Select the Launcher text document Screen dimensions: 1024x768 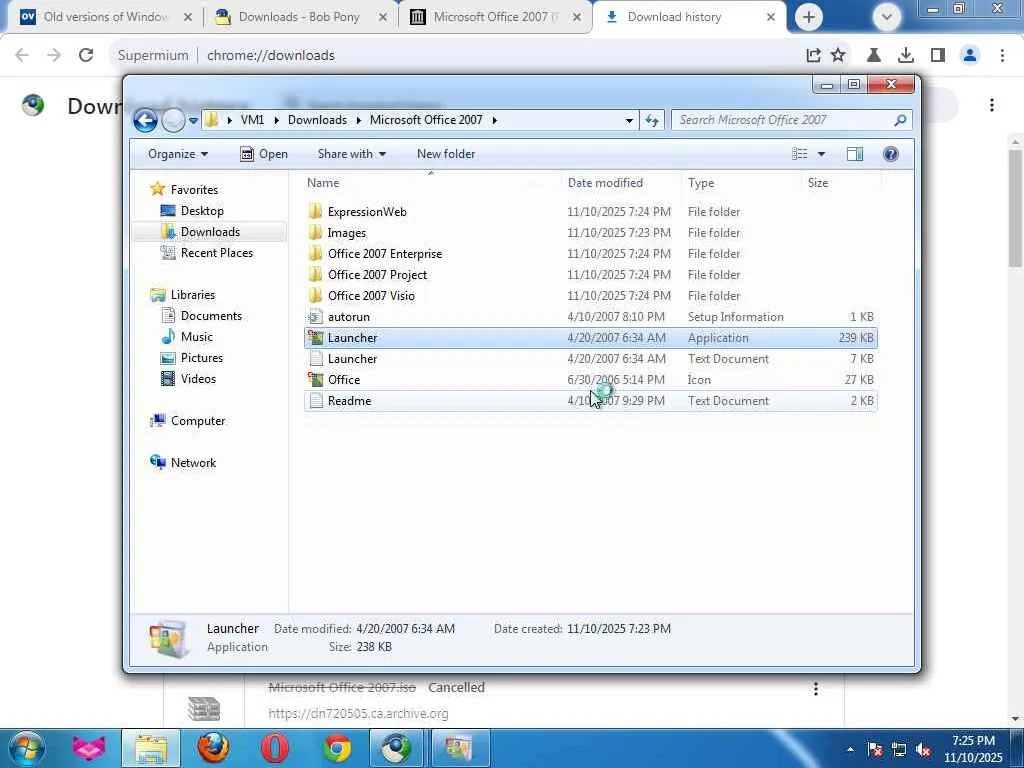click(590, 359)
